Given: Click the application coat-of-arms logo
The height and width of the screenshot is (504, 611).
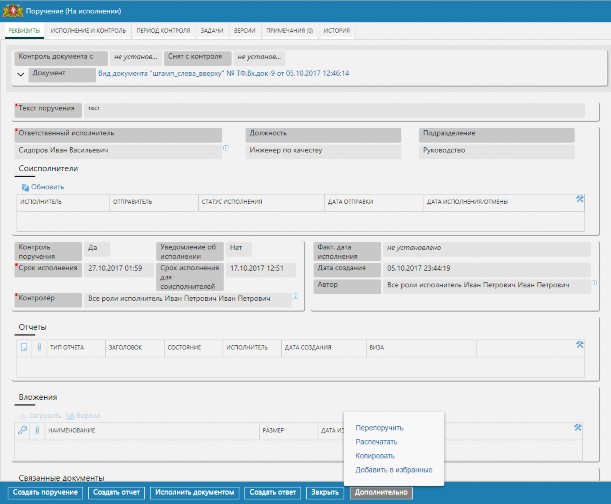Looking at the screenshot, I should pyautogui.click(x=12, y=11).
